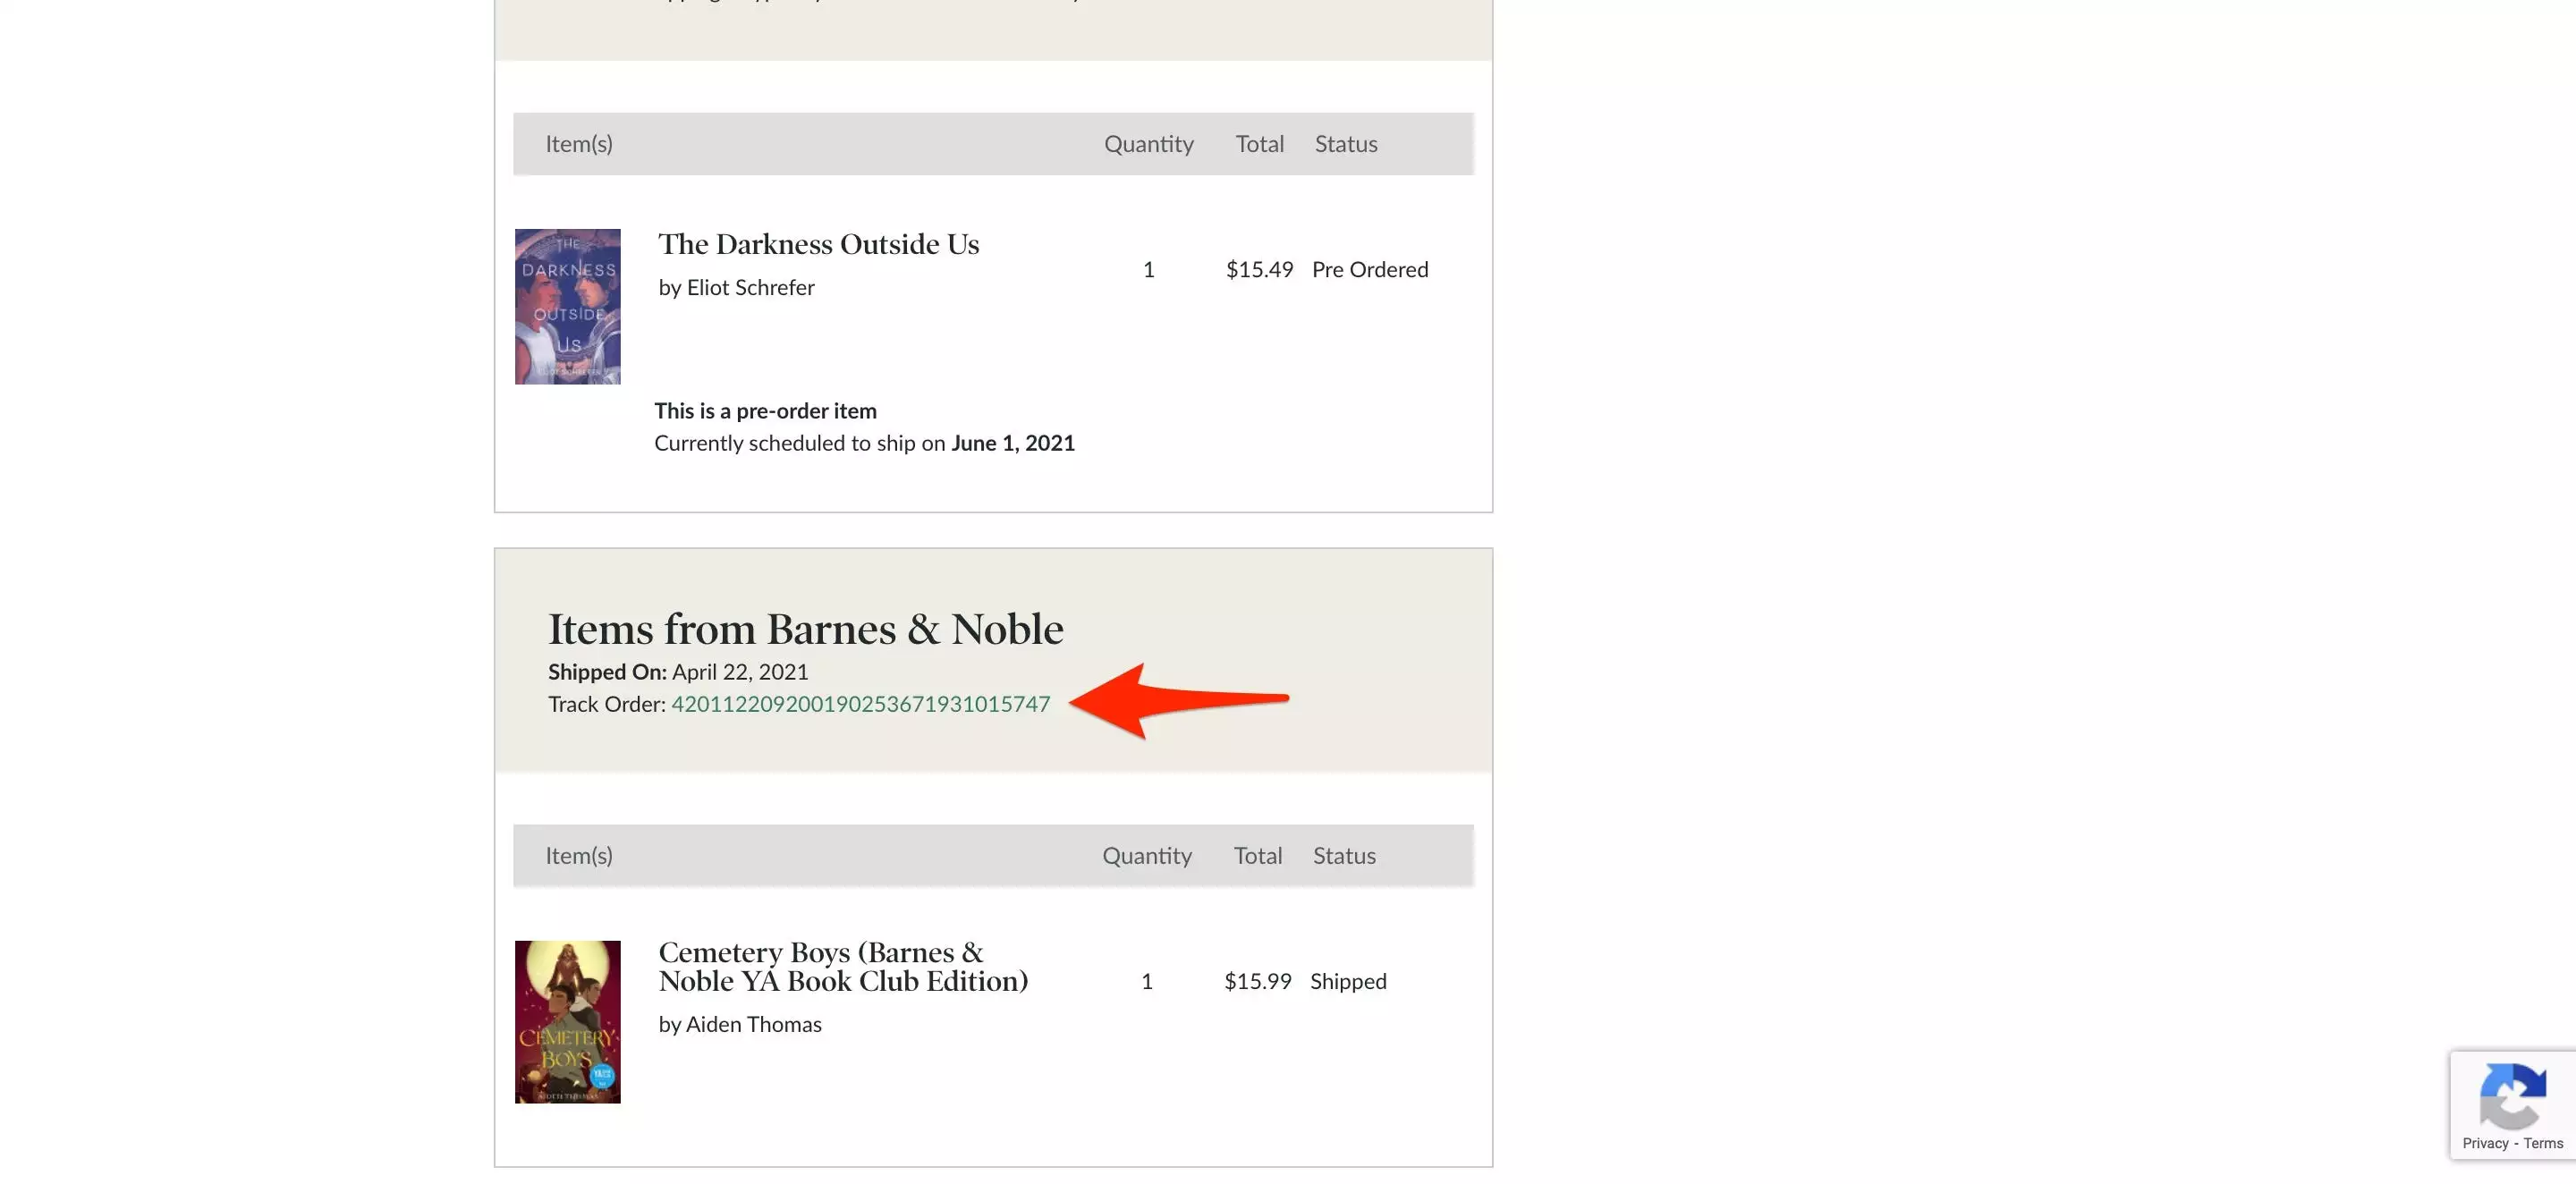
Task: Click the Cemetery Boys cover image
Action: pos(567,1021)
